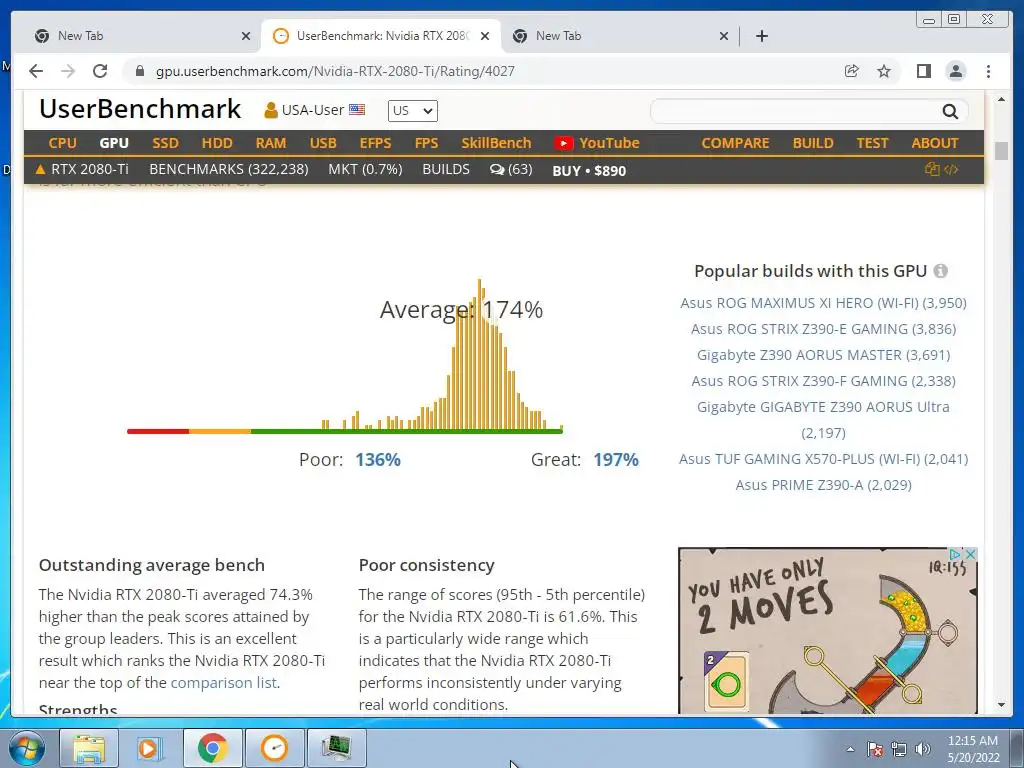Open a new tab with plus button
Screen dimensions: 1024x768
tap(761, 36)
